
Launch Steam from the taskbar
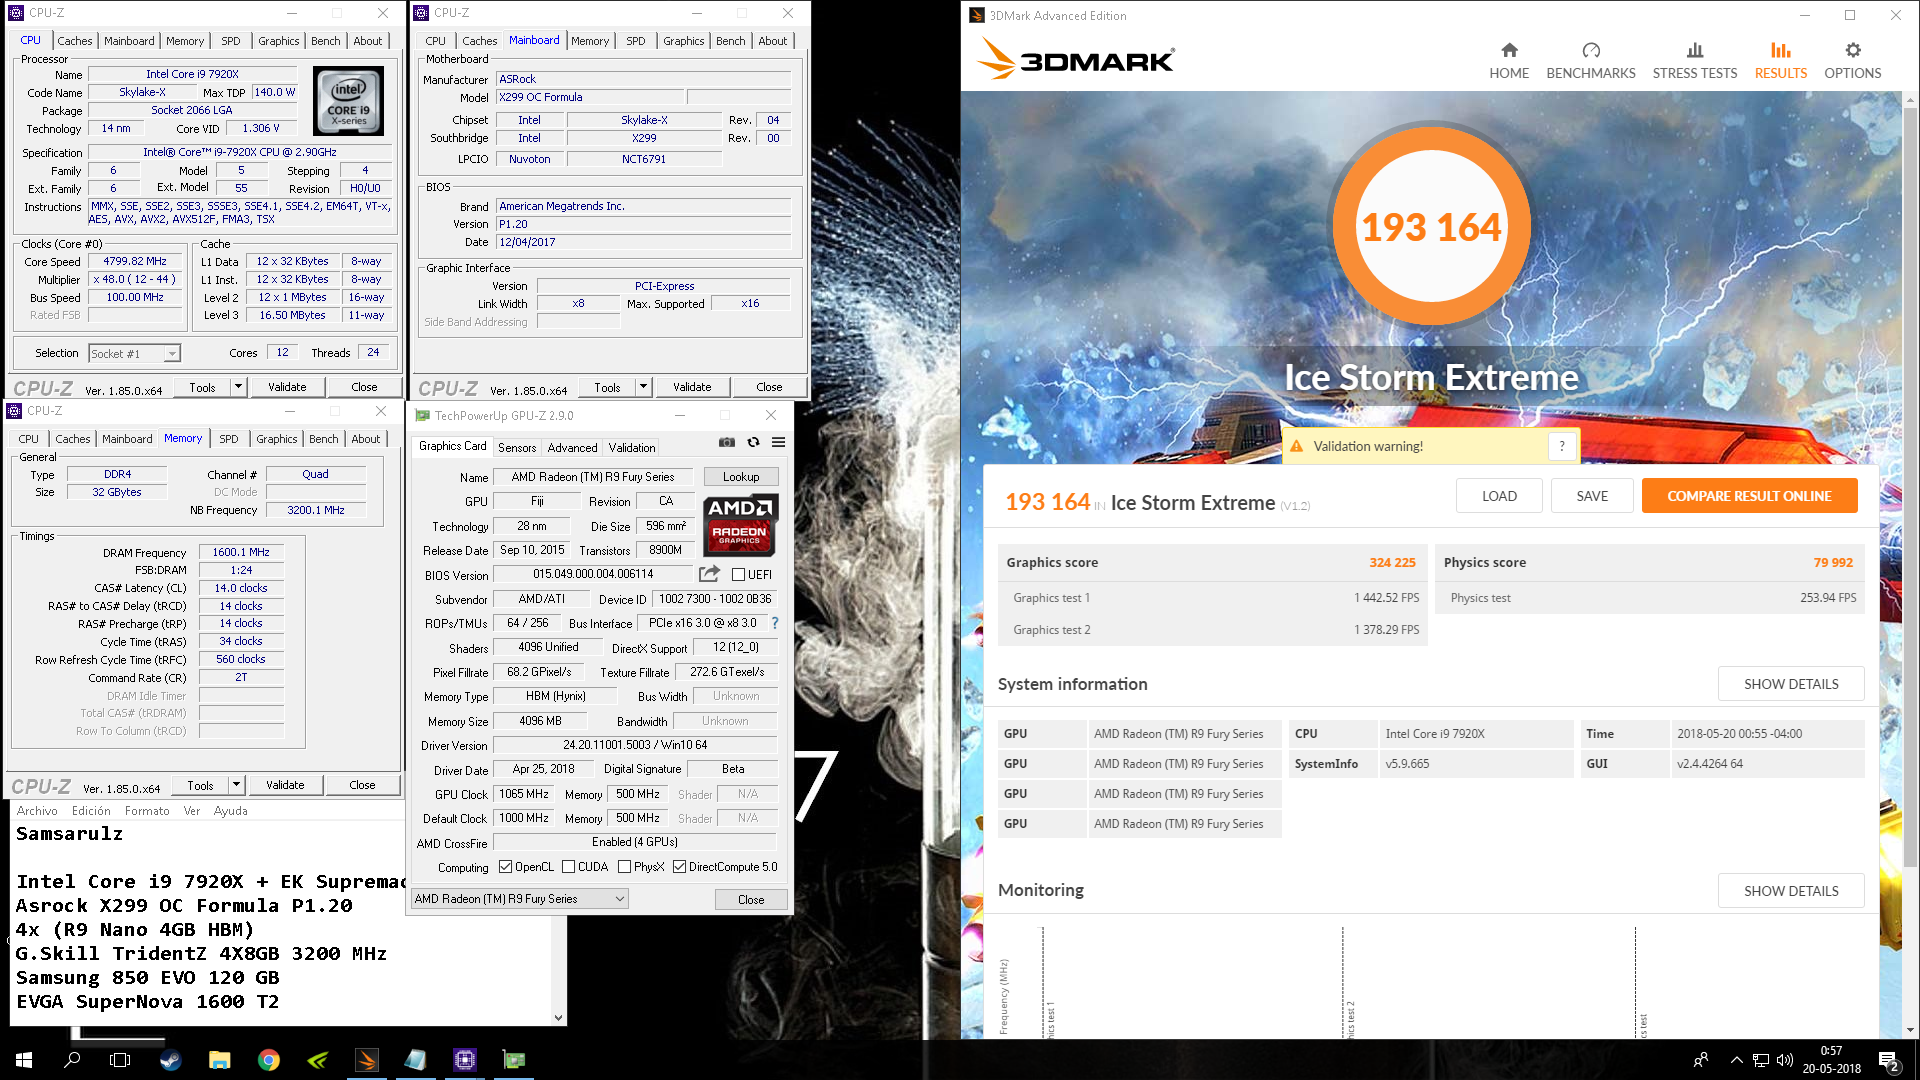point(171,1060)
